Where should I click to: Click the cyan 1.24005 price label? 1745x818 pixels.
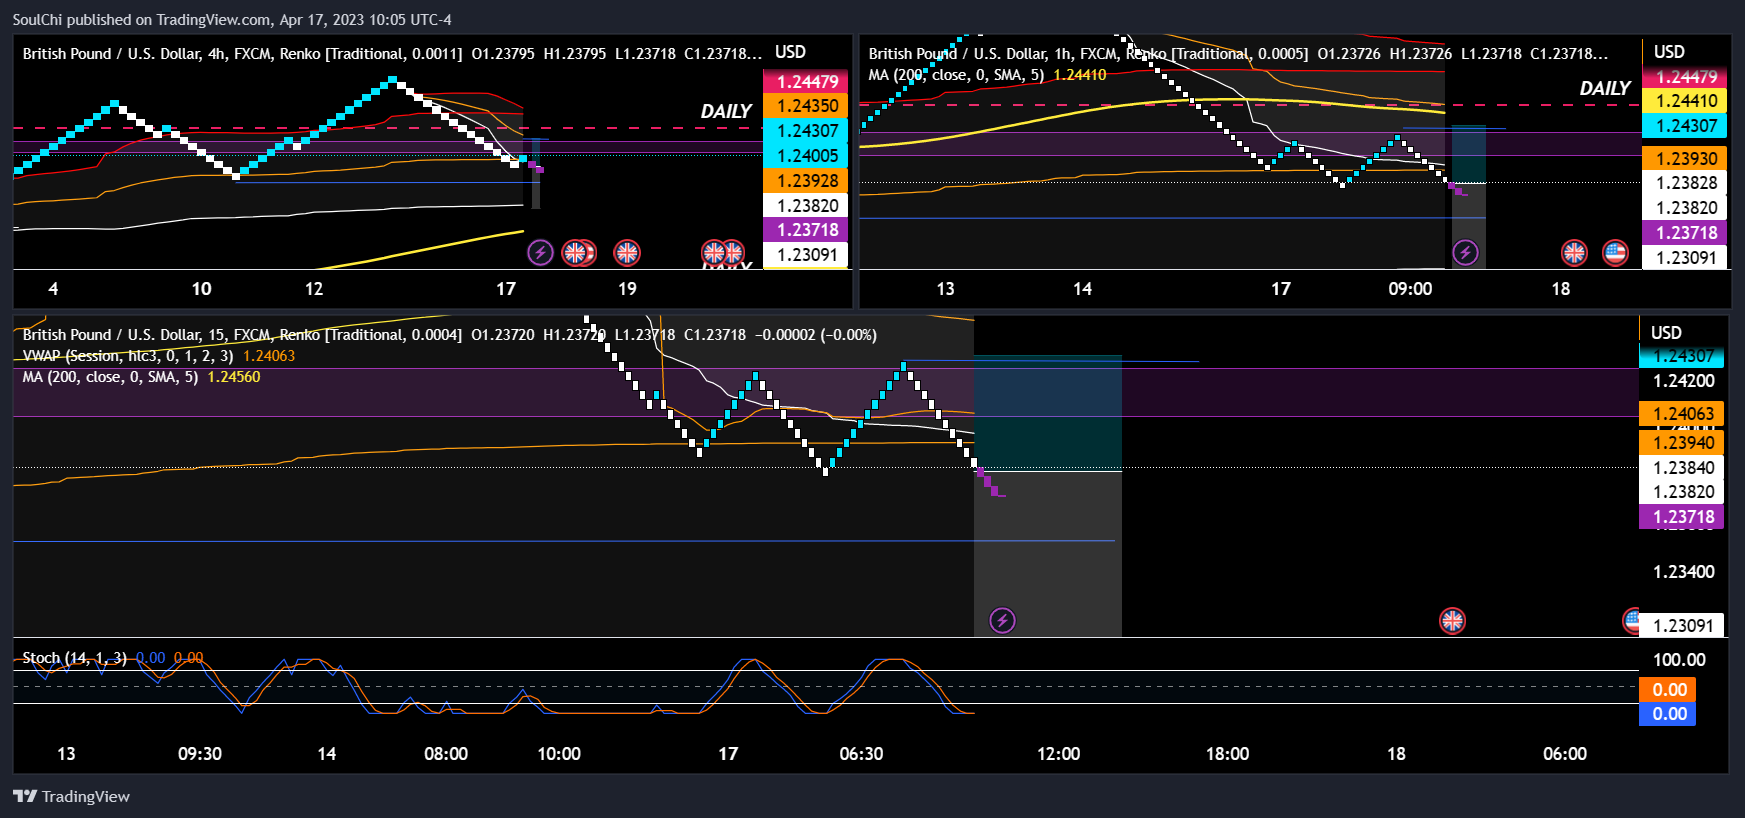coord(807,155)
